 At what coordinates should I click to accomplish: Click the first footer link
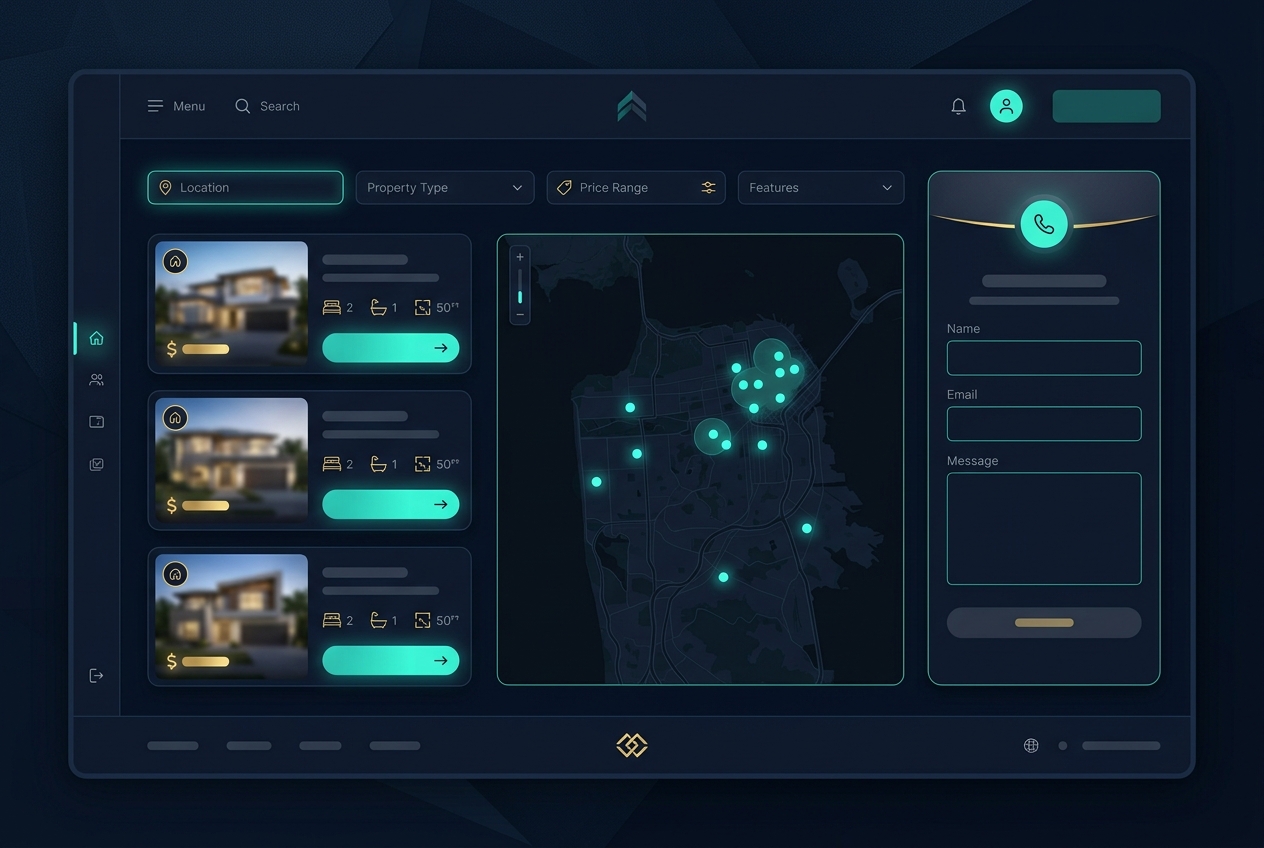point(173,745)
